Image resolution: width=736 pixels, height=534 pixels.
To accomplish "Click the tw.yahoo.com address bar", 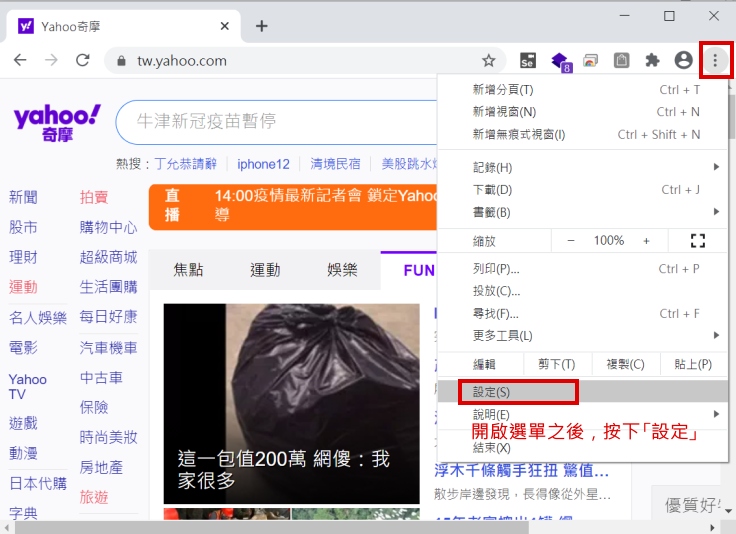I will [305, 61].
